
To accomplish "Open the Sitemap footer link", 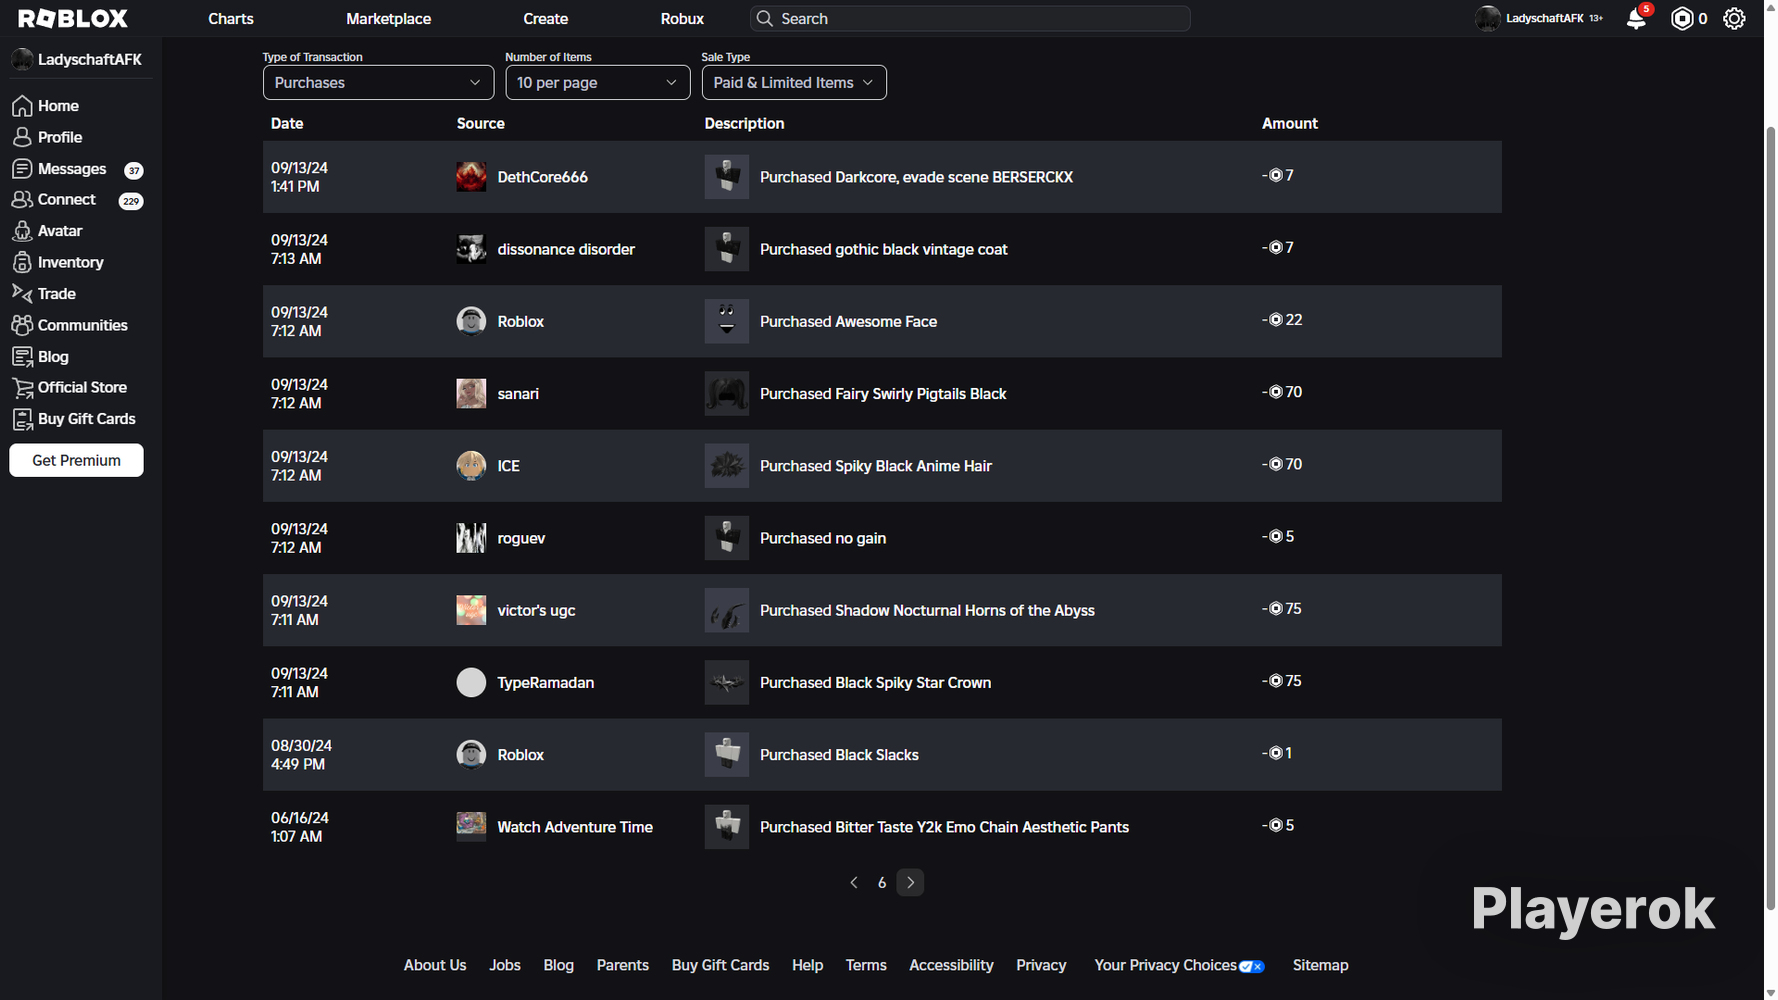I will tap(1320, 965).
